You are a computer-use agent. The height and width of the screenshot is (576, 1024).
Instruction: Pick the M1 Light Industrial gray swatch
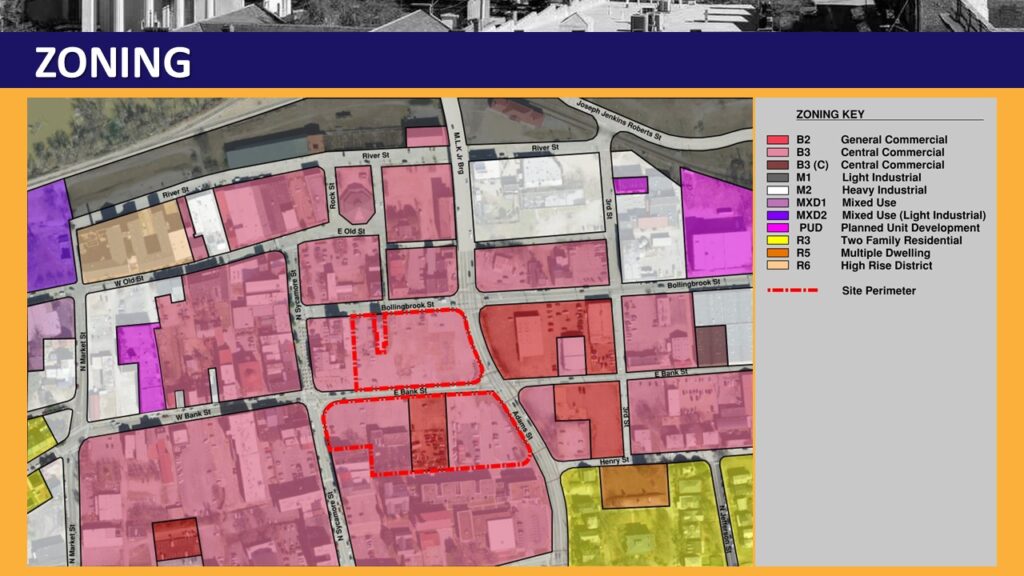point(777,178)
